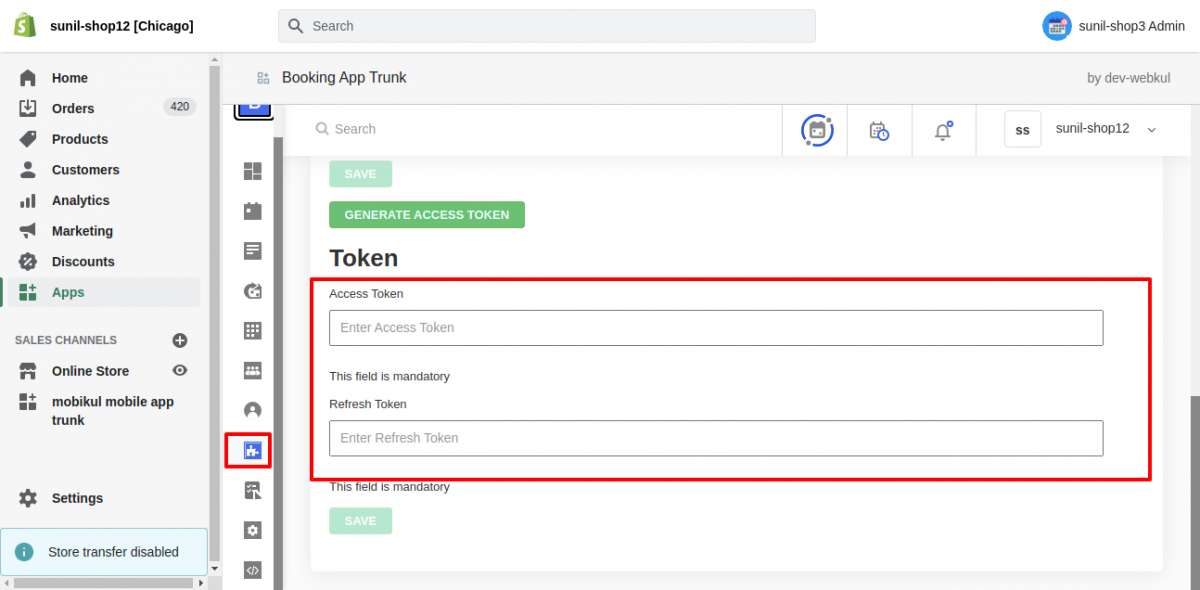The height and width of the screenshot is (590, 1200).
Task: Toggle Online Store eye visibility icon
Action: 180,370
